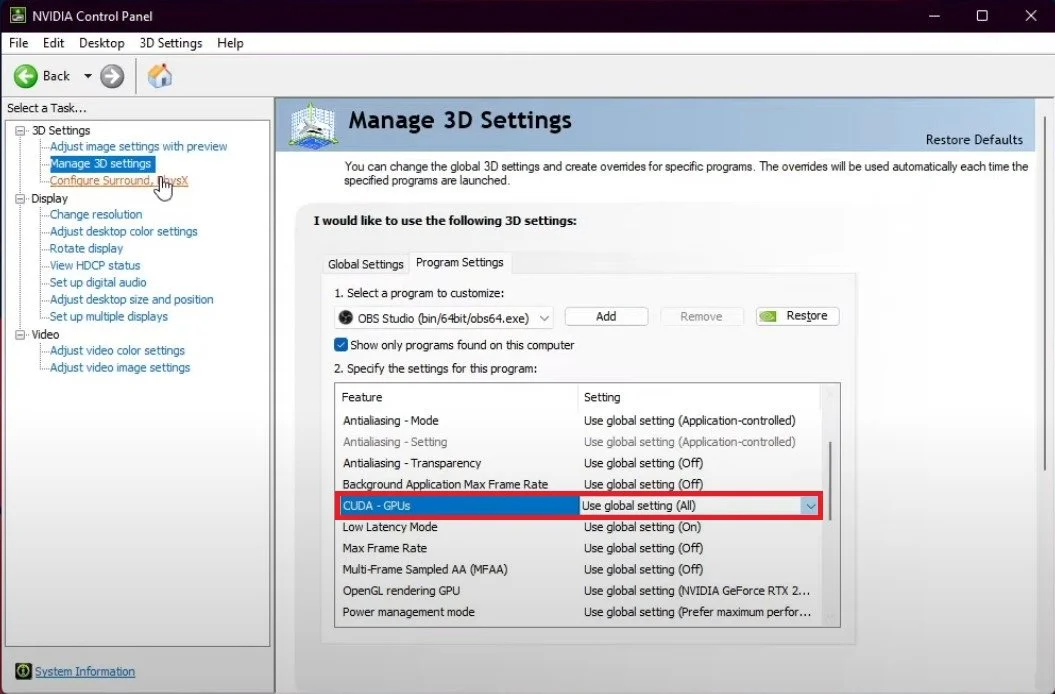Open the Home house icon
Screen dimensions: 1055x694
pos(160,76)
